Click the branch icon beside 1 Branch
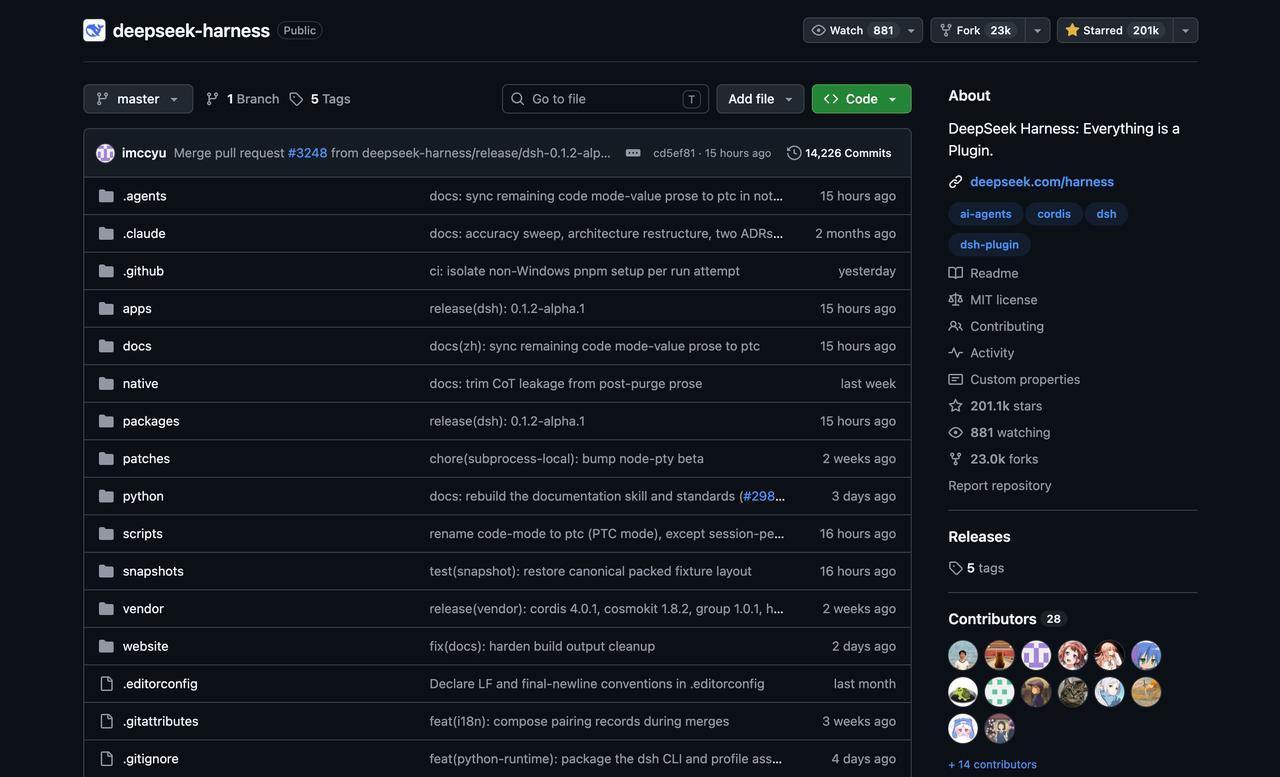Image resolution: width=1280 pixels, height=777 pixels. coord(212,99)
